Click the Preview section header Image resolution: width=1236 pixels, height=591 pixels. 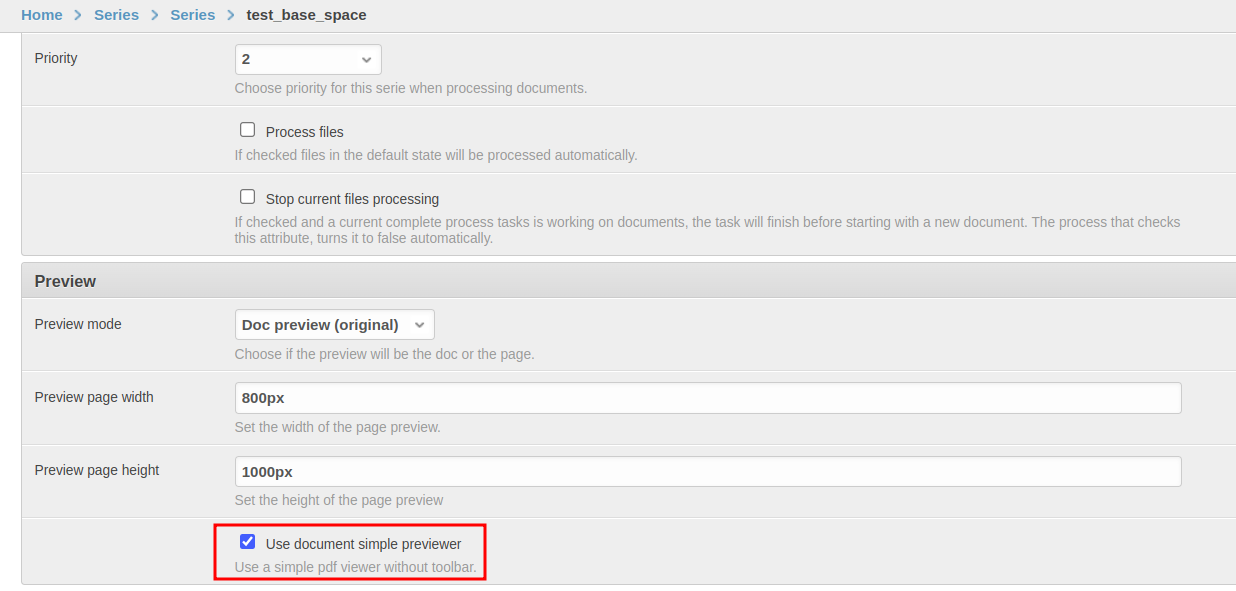pyautogui.click(x=65, y=281)
